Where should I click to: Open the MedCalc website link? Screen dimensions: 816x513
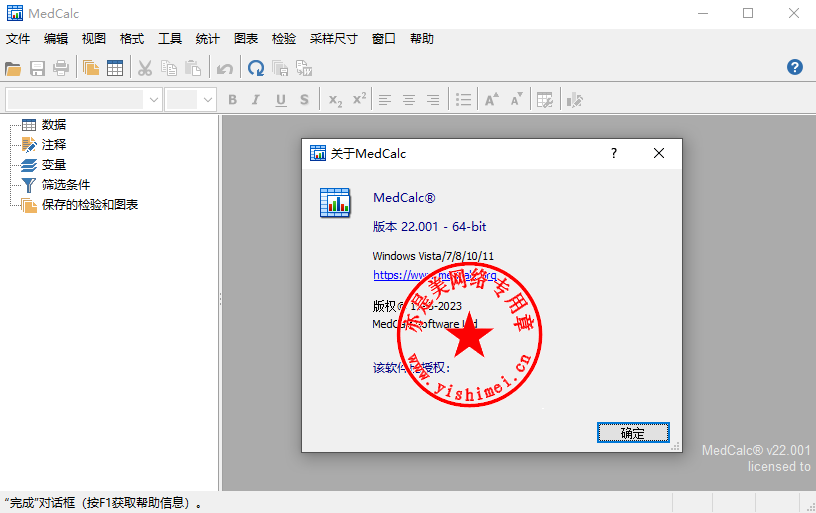[435, 275]
